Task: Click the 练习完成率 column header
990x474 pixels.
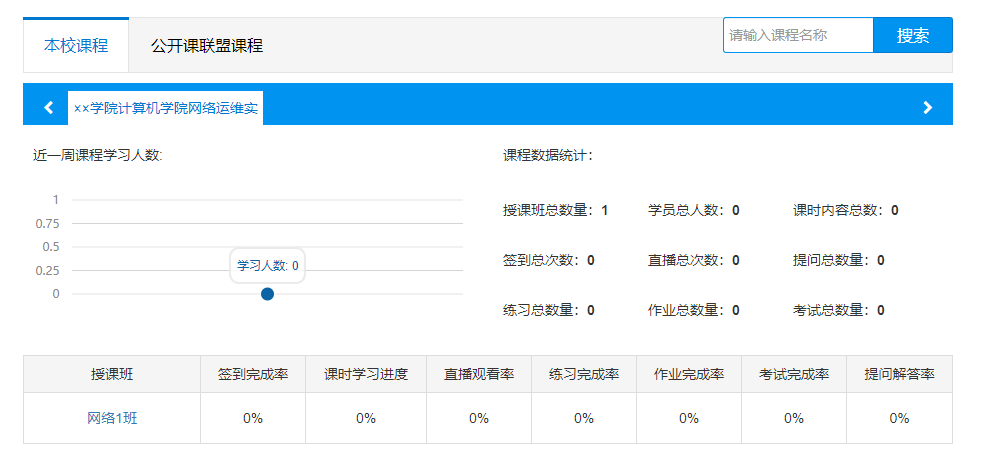Action: [584, 374]
